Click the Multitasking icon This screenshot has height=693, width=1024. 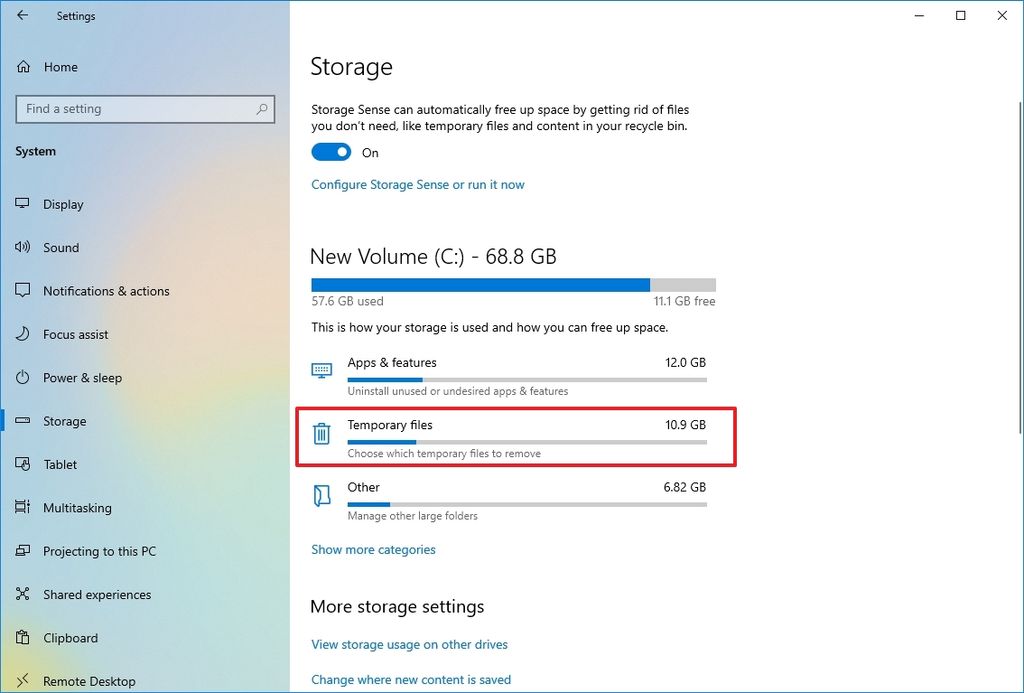[22, 507]
